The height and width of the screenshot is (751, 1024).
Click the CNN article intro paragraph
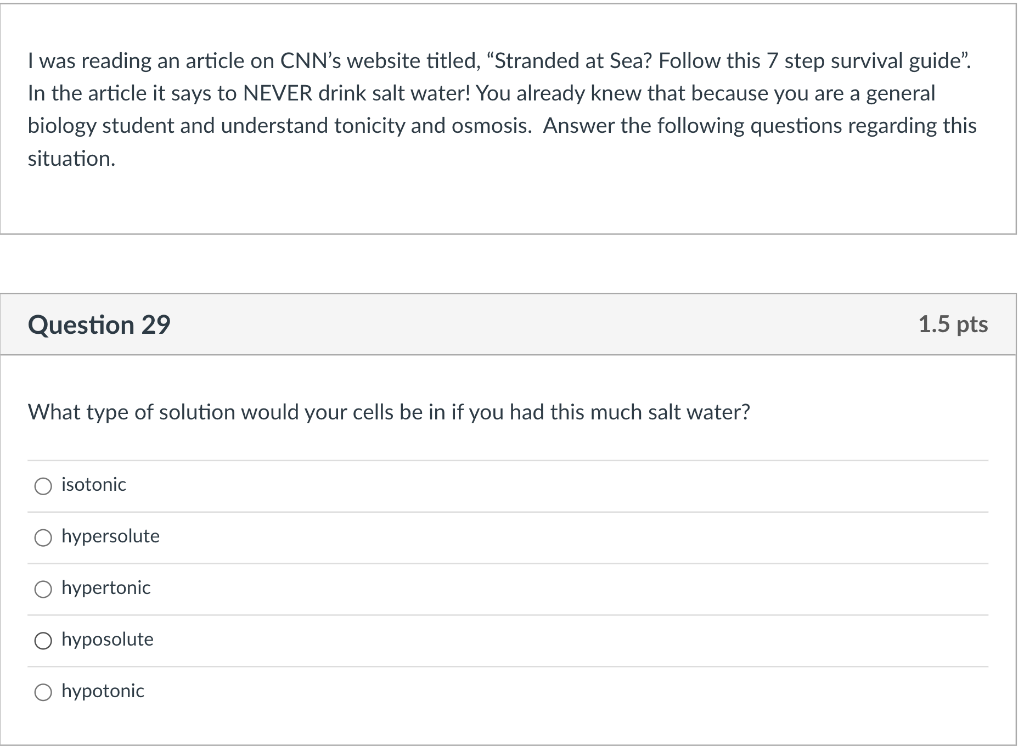pos(502,109)
